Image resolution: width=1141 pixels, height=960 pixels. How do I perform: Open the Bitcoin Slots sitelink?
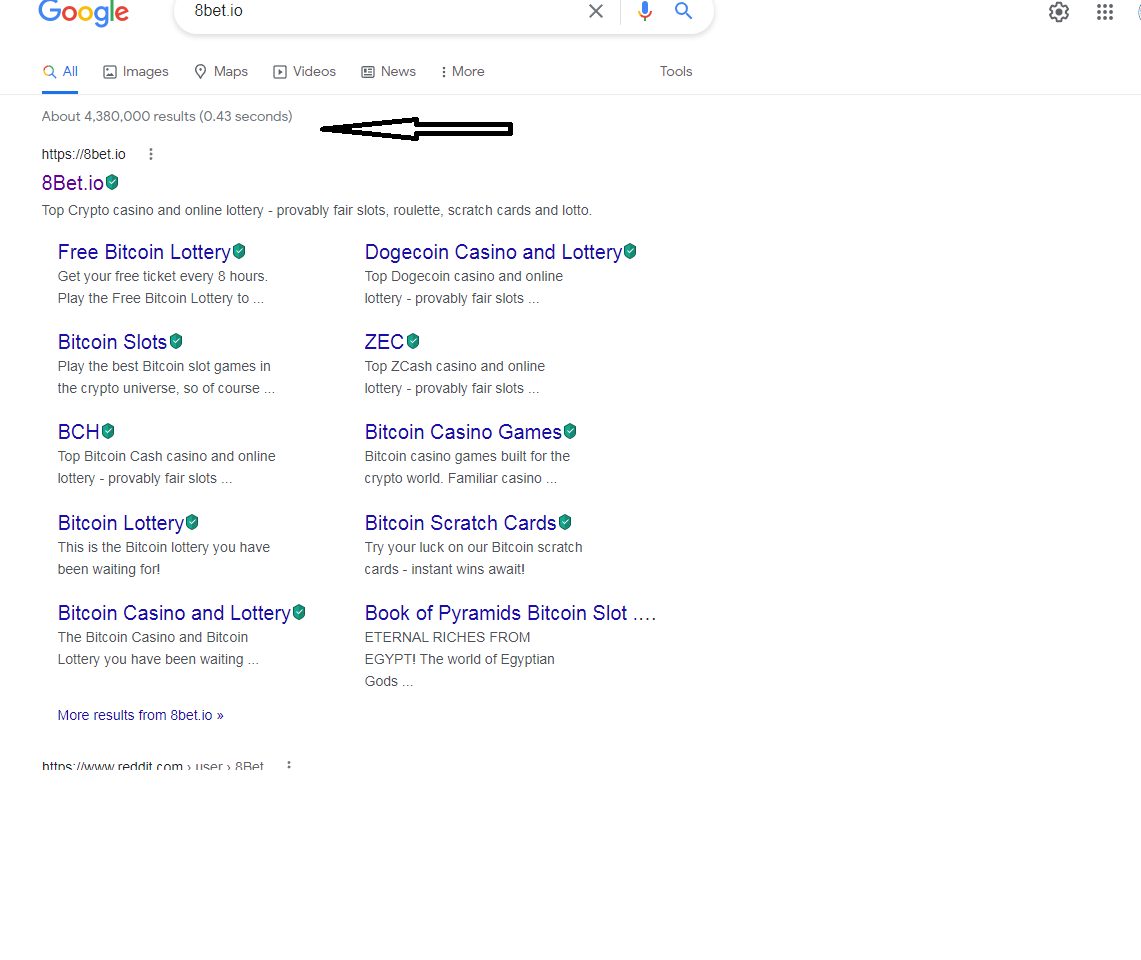pos(113,342)
